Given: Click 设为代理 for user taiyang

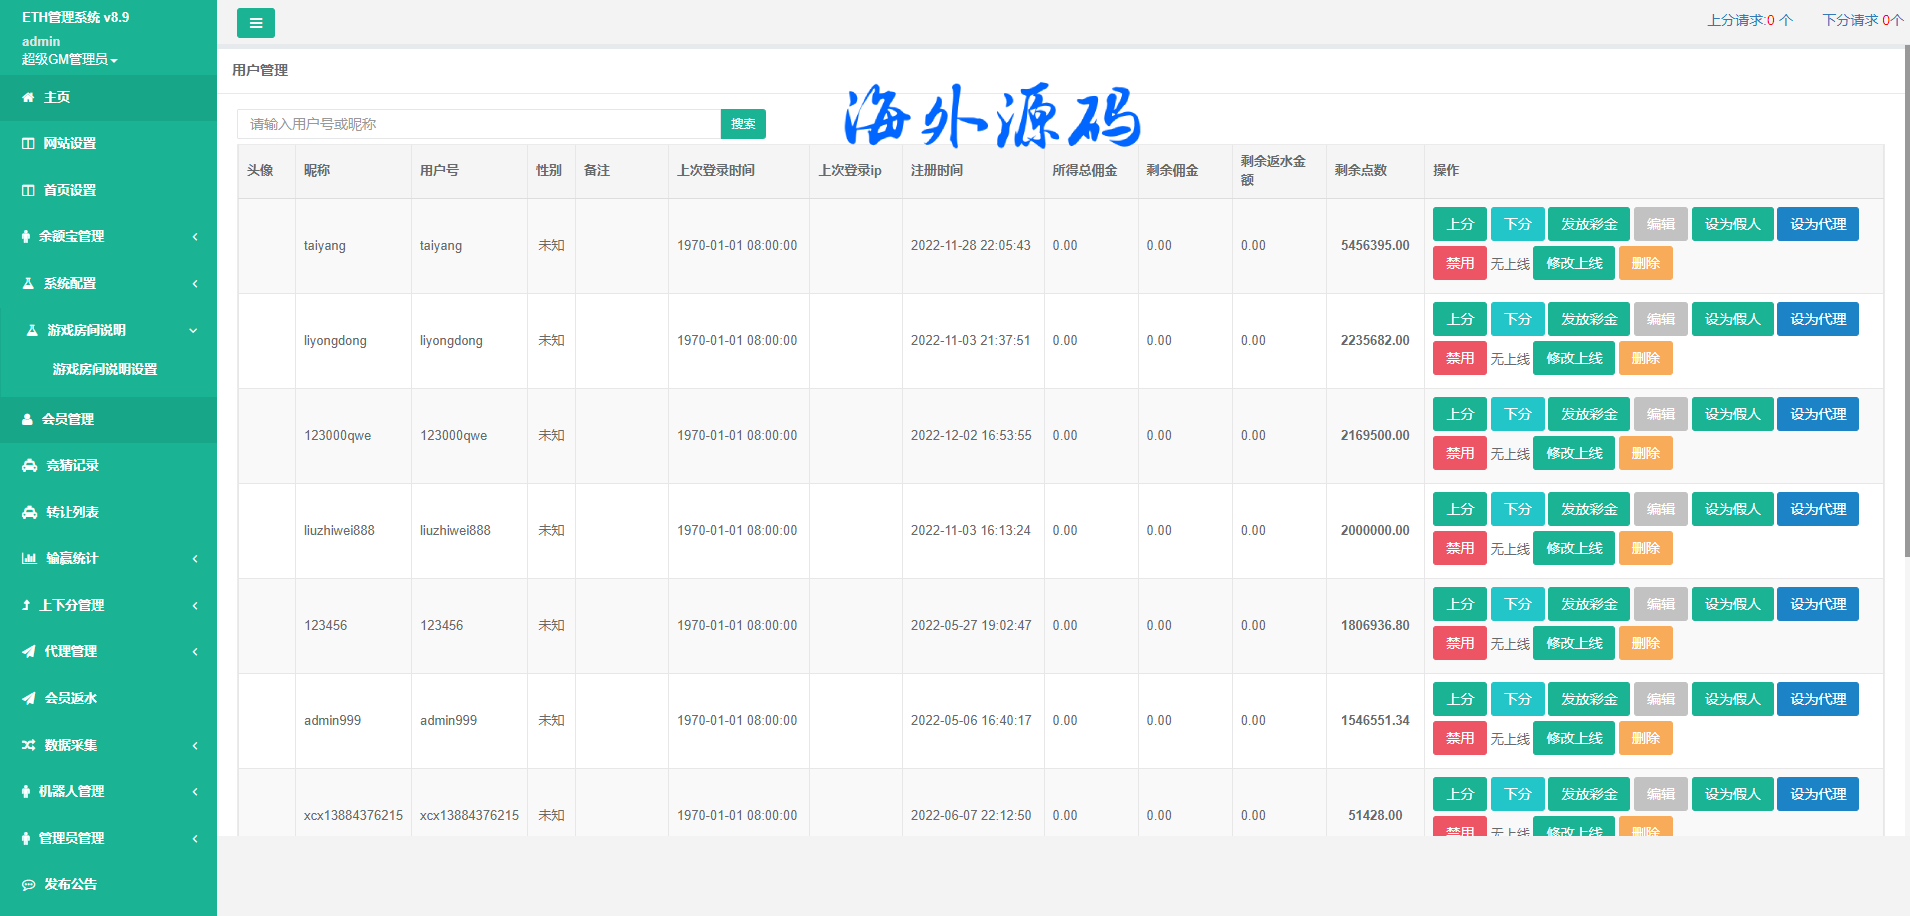Looking at the screenshot, I should [1817, 224].
